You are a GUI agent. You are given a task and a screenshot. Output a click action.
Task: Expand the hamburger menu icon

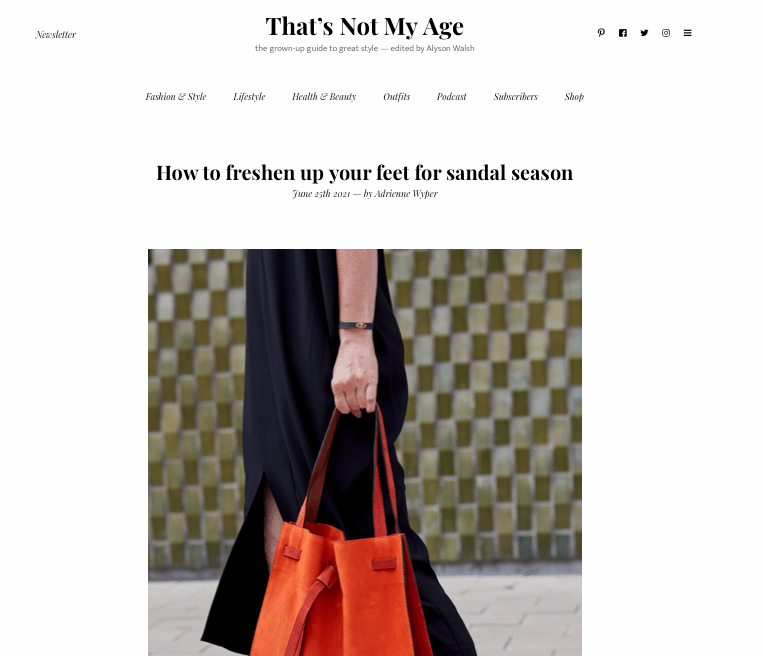[688, 33]
